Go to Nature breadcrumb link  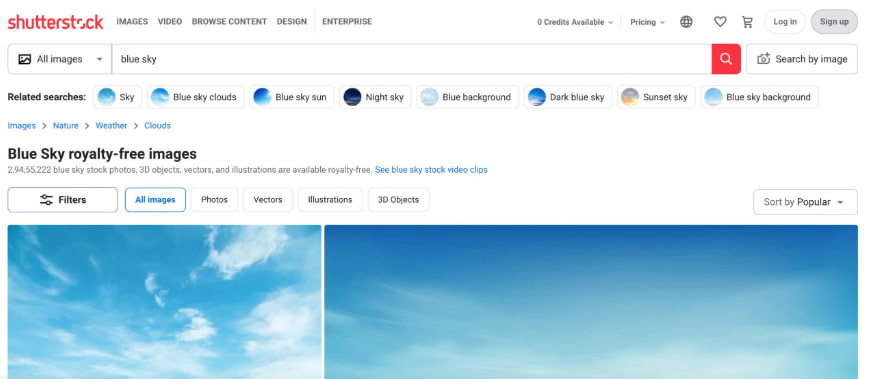click(65, 125)
